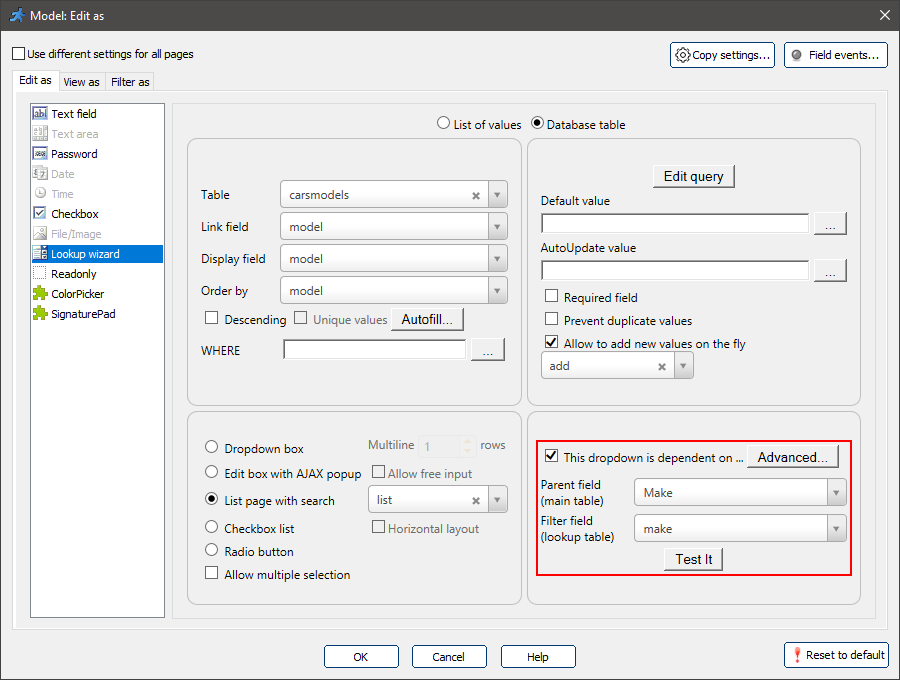The image size is (900, 680).
Task: Click the WHERE clause browse button
Action: point(488,350)
